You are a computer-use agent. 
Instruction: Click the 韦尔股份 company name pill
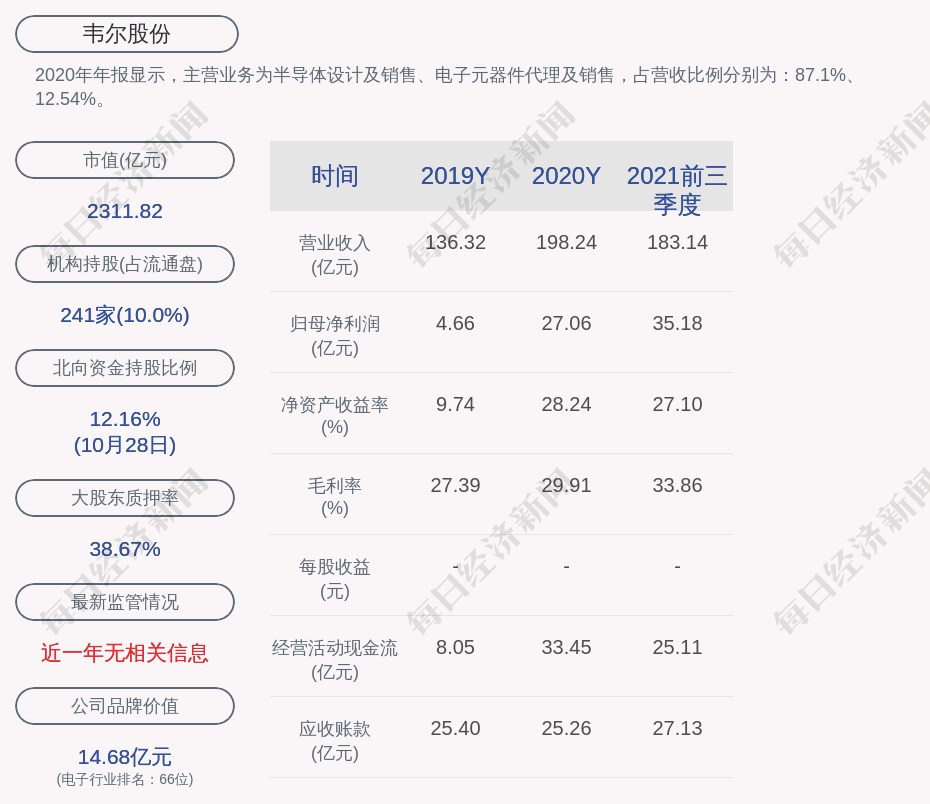click(x=127, y=34)
